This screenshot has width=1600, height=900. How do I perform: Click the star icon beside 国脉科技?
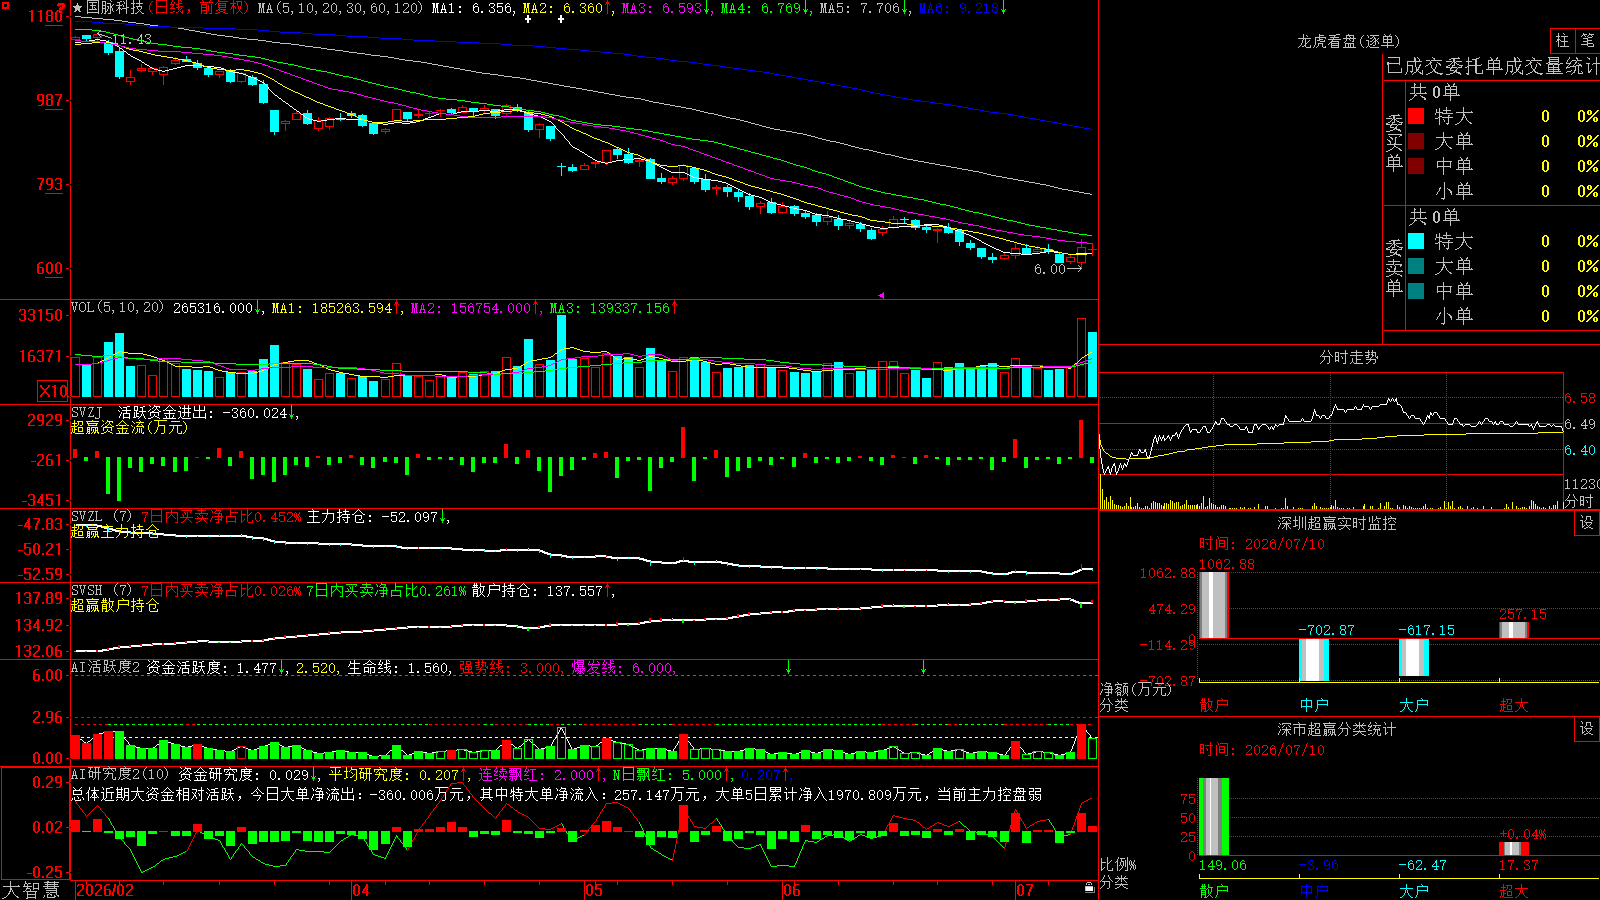(78, 8)
